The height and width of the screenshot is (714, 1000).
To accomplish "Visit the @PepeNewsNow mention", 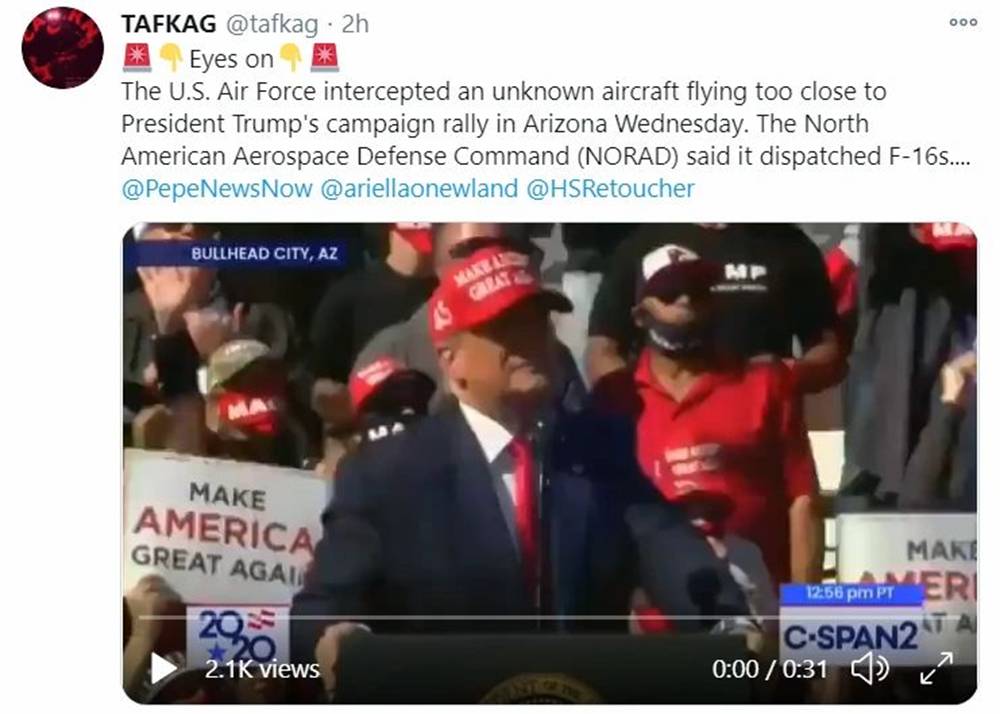I will tap(217, 189).
